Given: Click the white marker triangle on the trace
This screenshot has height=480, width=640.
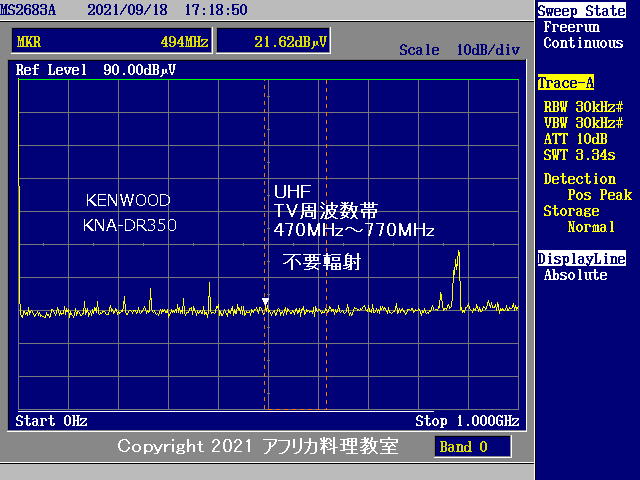Looking at the screenshot, I should click(x=265, y=302).
